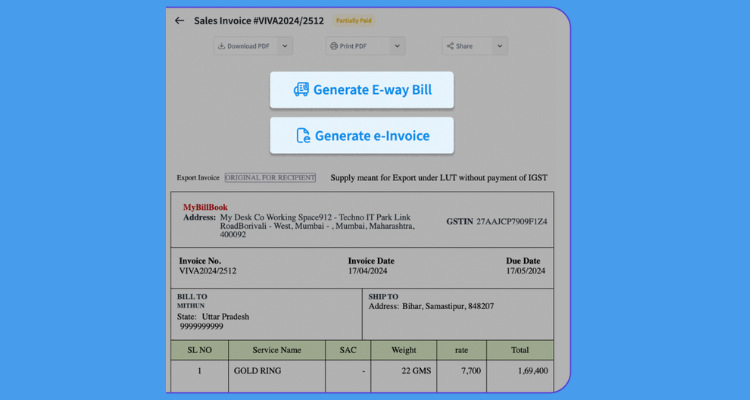
Task: Click the printer icon in Print PDF
Action: coord(334,46)
